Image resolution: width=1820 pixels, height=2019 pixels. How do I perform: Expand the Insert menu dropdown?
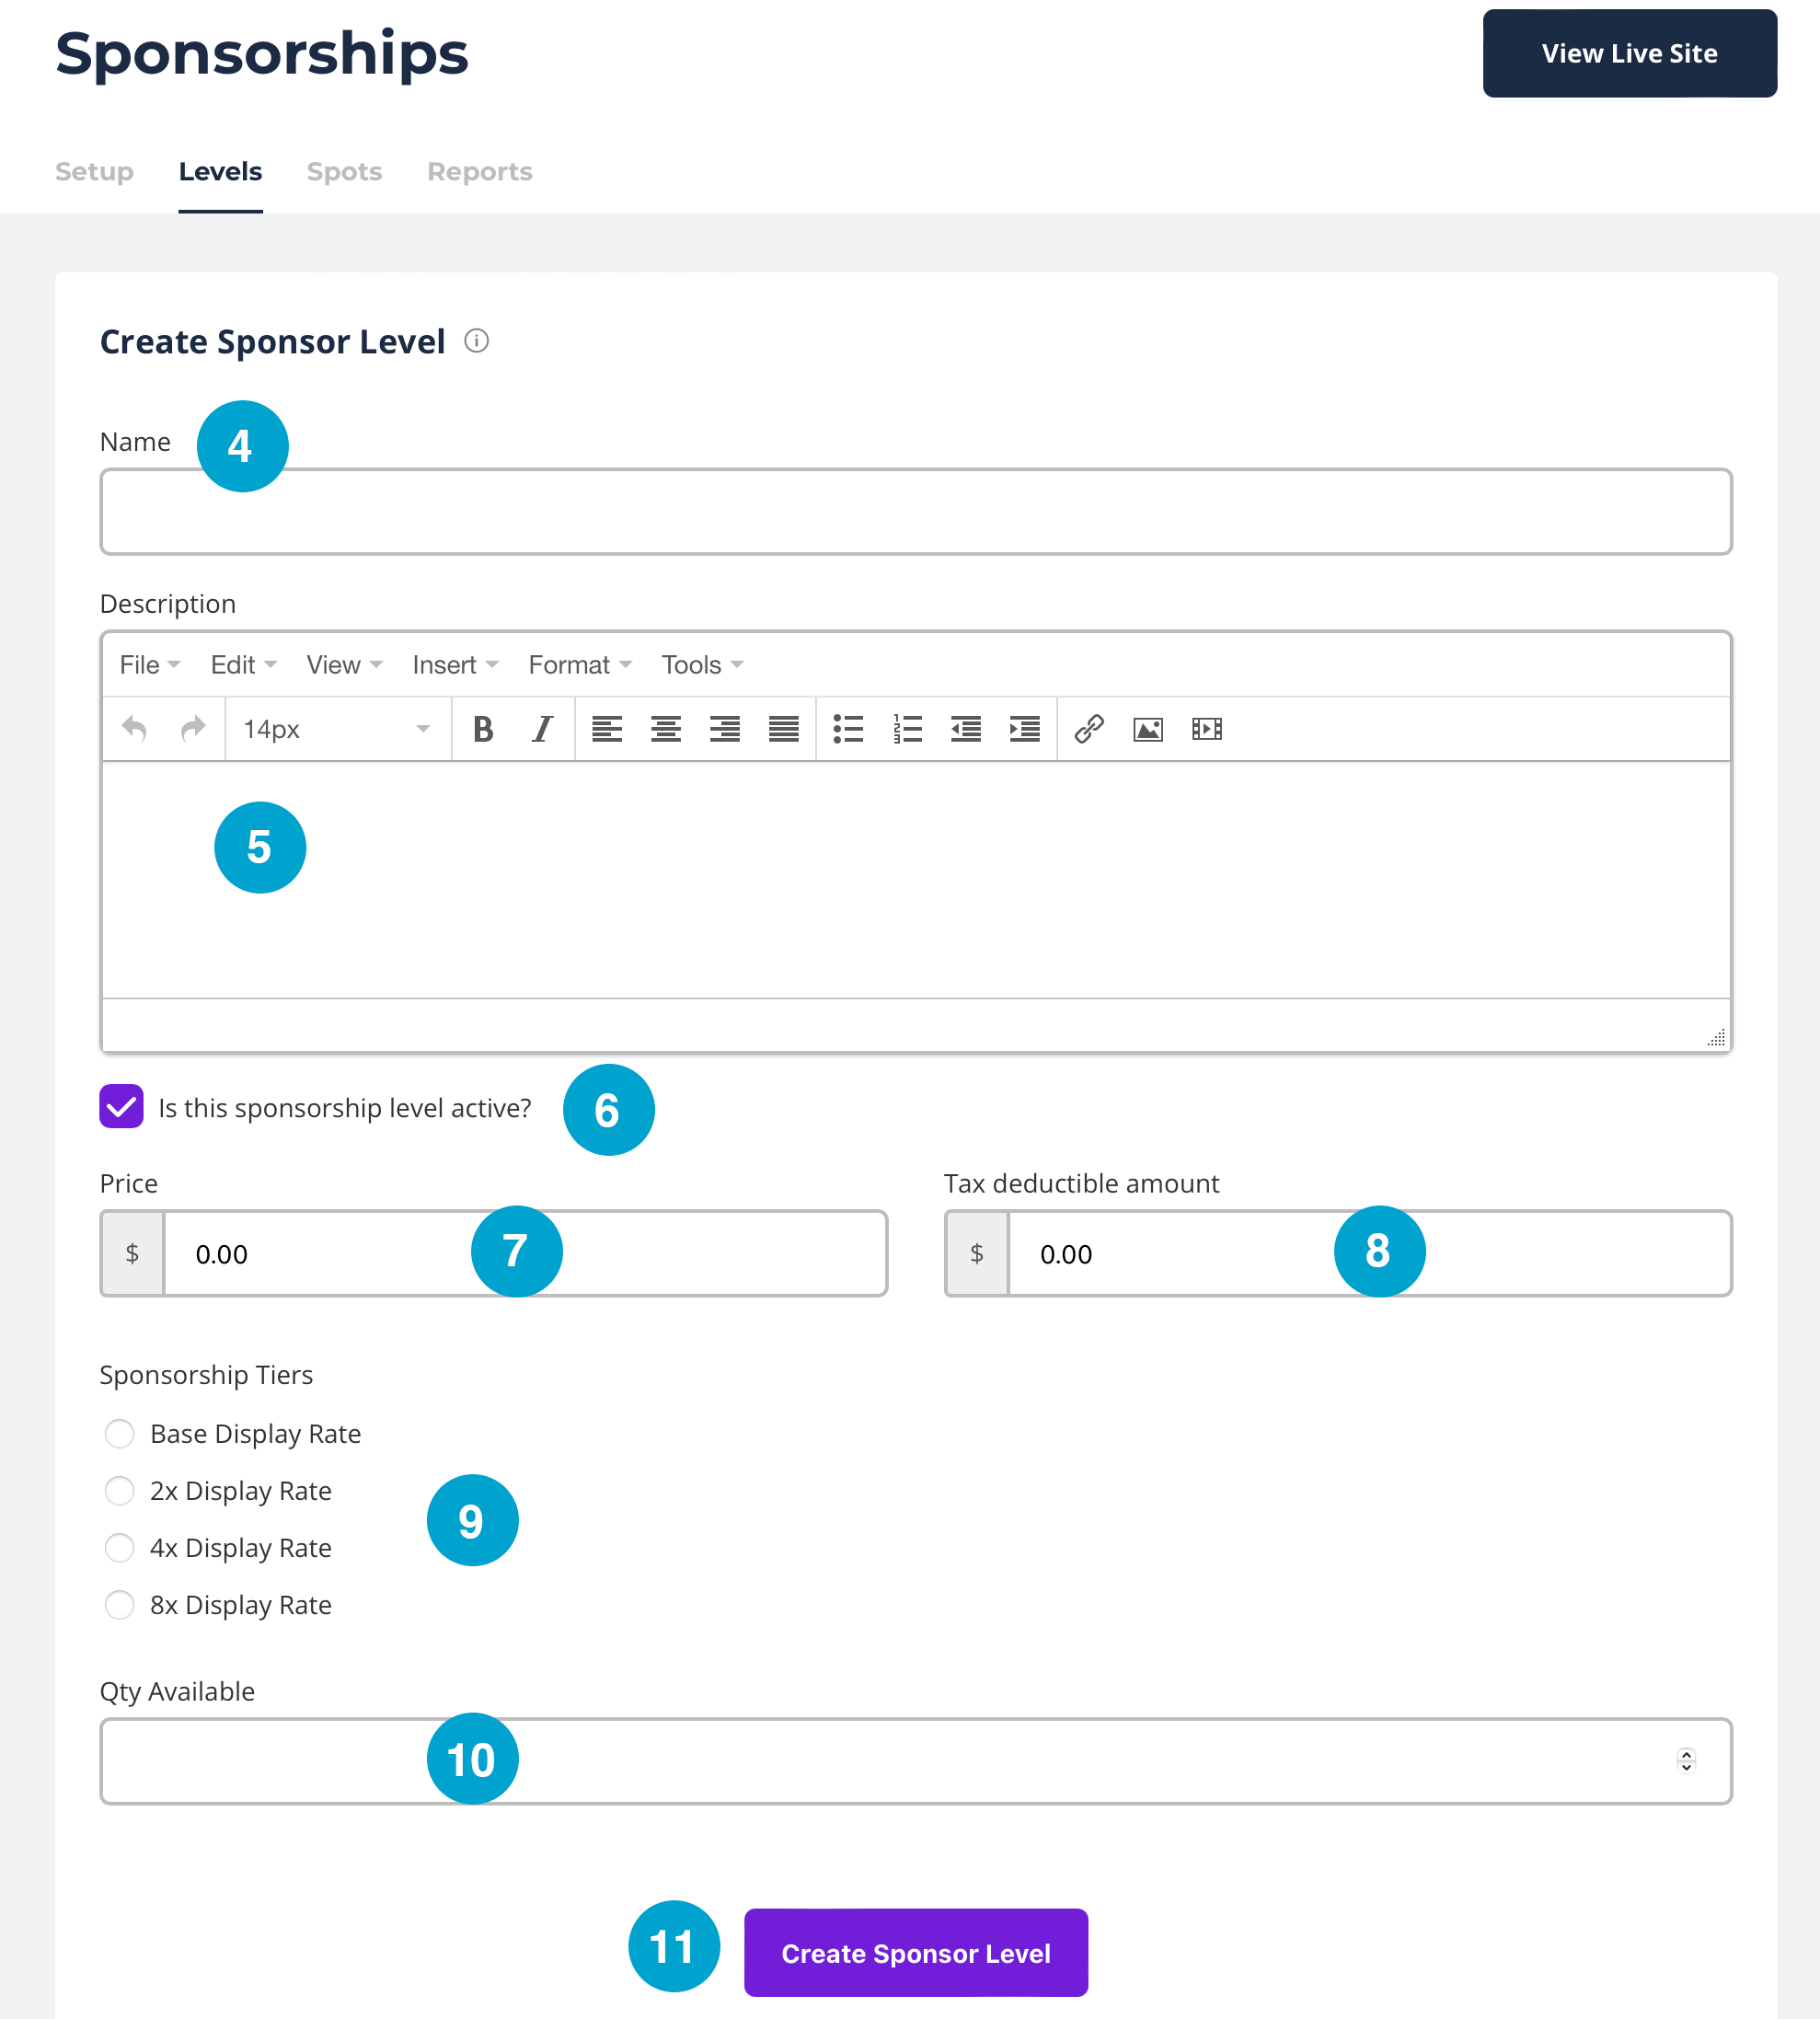(x=454, y=665)
